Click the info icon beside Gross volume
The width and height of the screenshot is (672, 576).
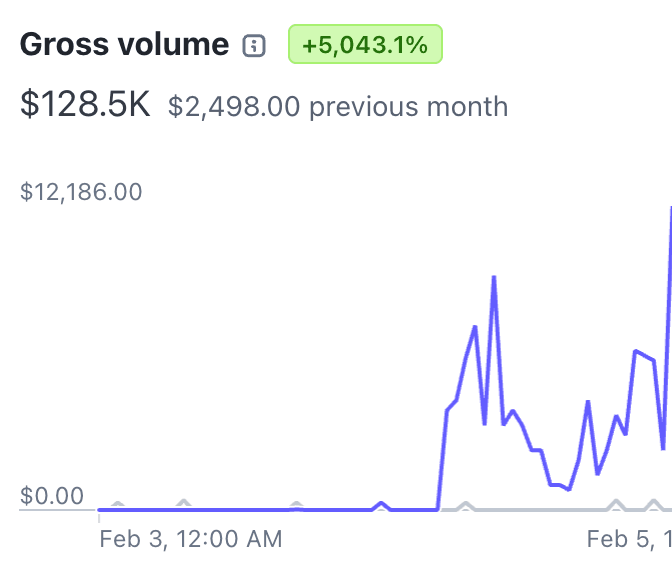[255, 45]
